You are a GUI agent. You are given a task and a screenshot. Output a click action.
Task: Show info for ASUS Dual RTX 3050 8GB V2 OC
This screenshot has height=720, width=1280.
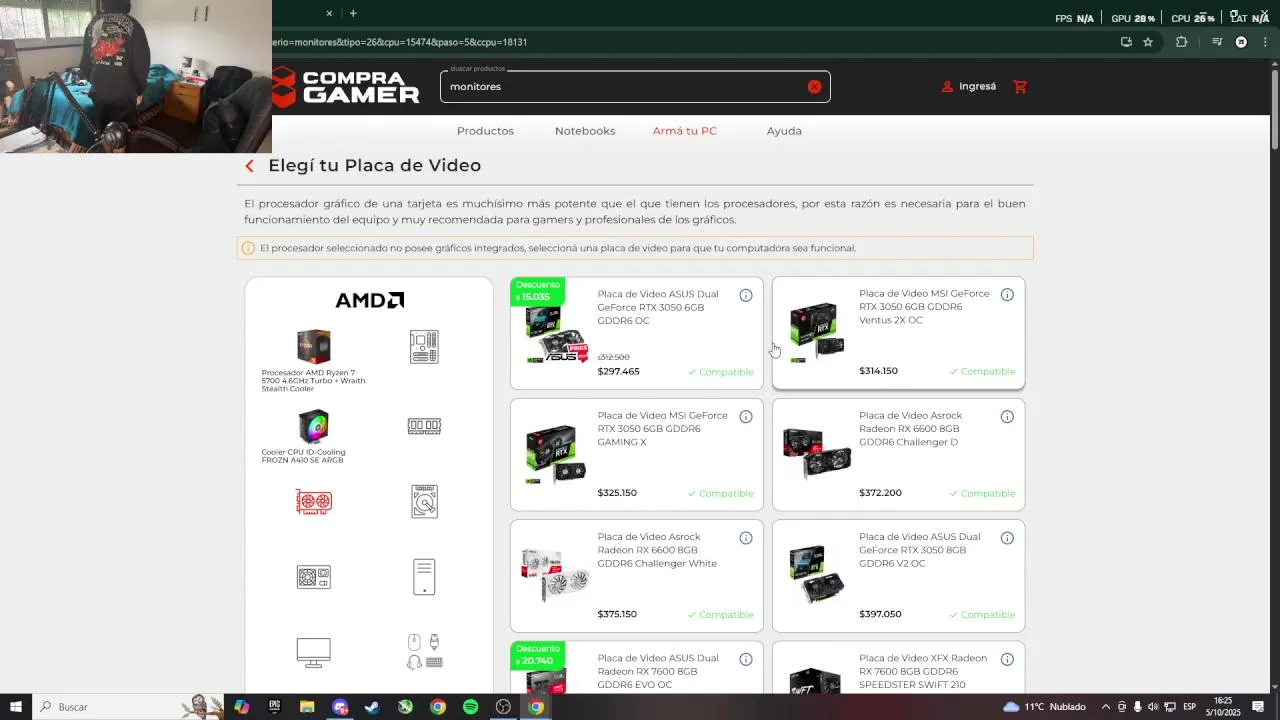click(x=1007, y=538)
